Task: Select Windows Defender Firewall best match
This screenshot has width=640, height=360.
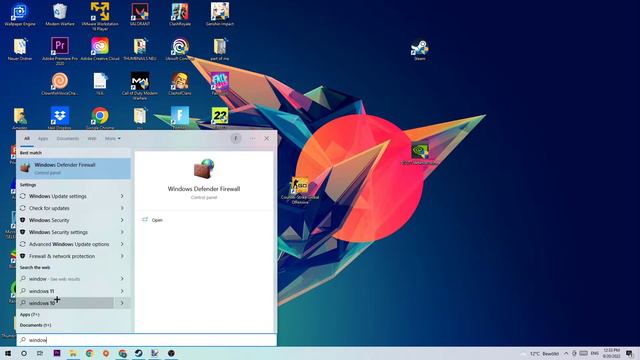Action: [x=73, y=168]
